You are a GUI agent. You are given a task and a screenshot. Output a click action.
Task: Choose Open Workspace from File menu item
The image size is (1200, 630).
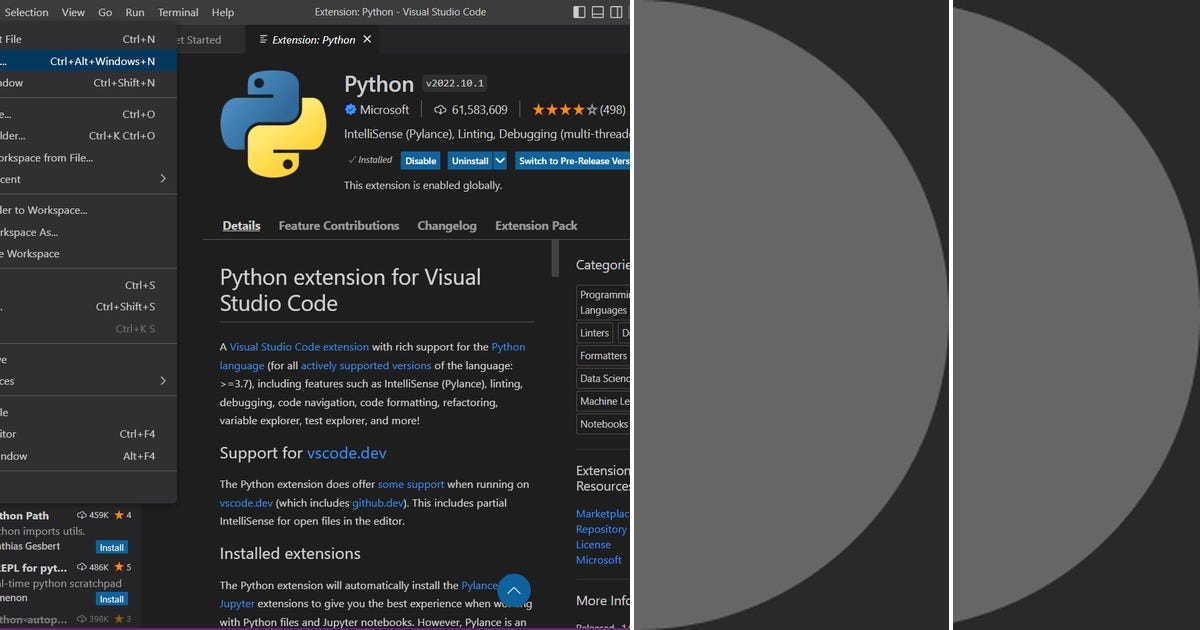click(88, 158)
